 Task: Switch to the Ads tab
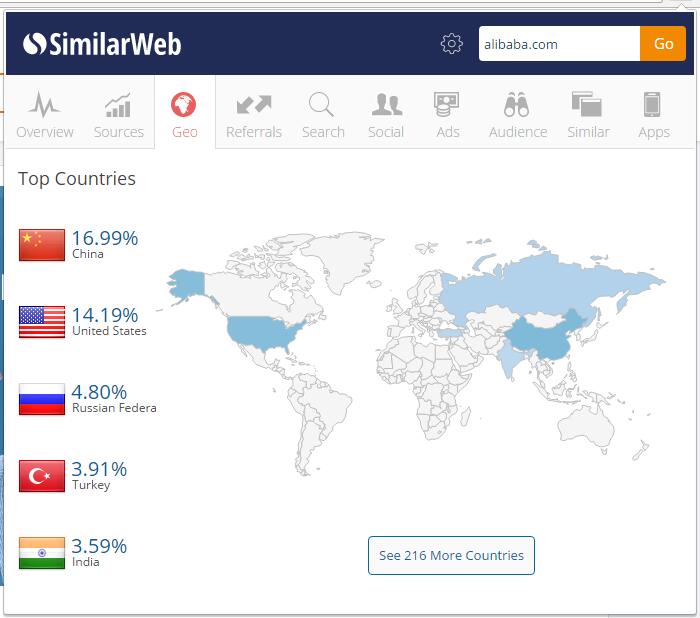447,114
